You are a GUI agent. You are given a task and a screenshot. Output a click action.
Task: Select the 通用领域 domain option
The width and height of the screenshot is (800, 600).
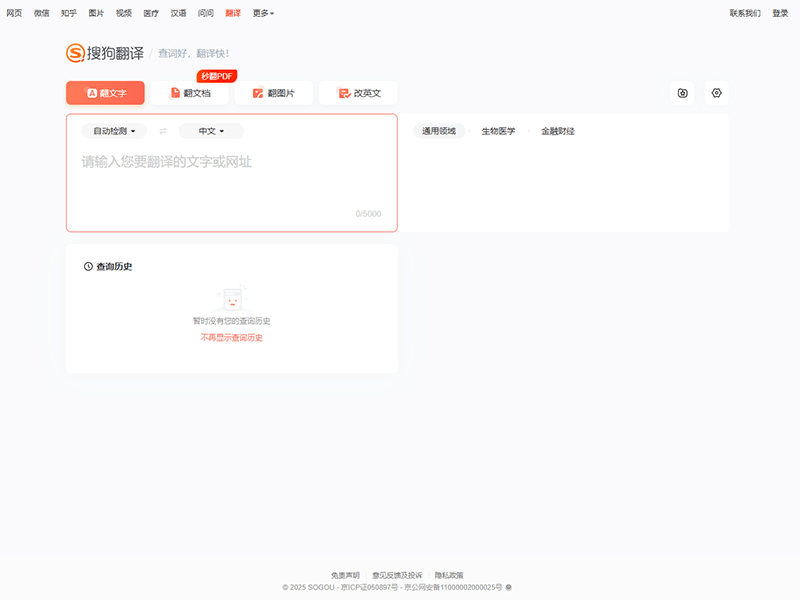tap(439, 131)
